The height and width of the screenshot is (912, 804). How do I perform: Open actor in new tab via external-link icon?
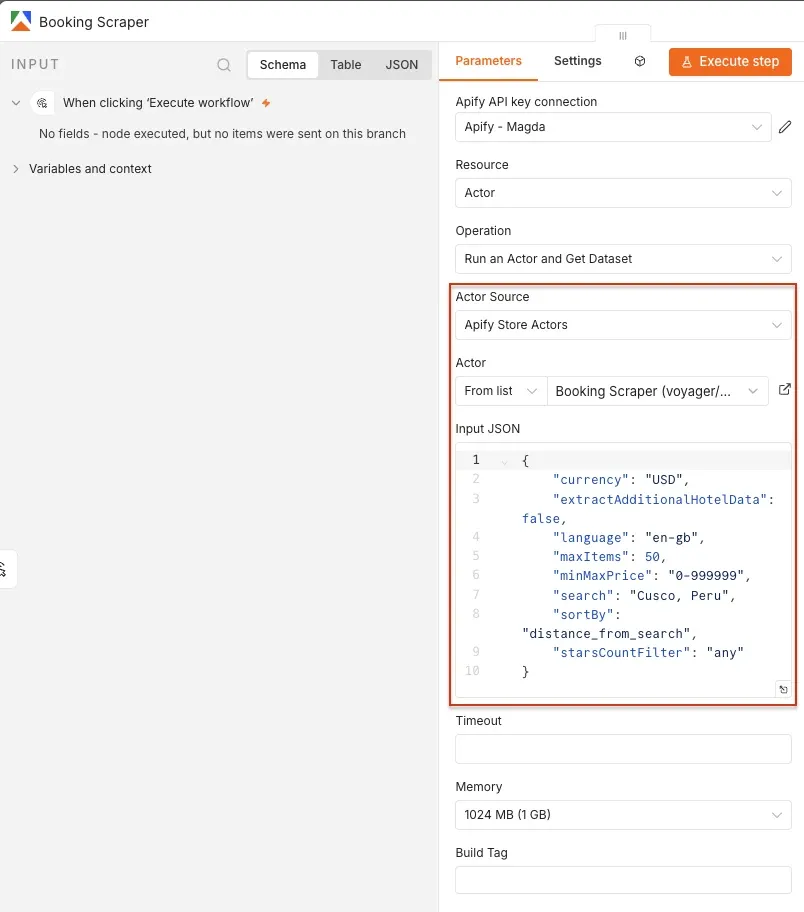pos(785,390)
